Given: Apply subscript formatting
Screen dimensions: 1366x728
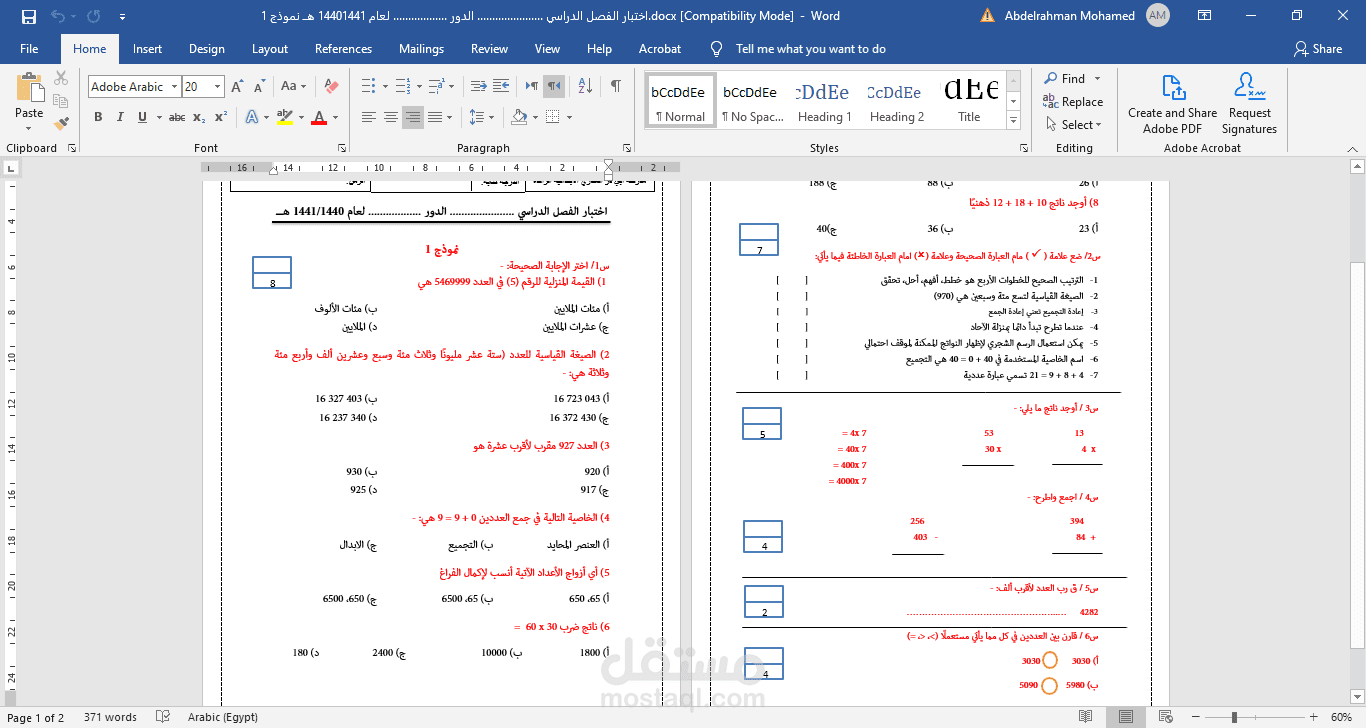Looking at the screenshot, I should pyautogui.click(x=200, y=117).
